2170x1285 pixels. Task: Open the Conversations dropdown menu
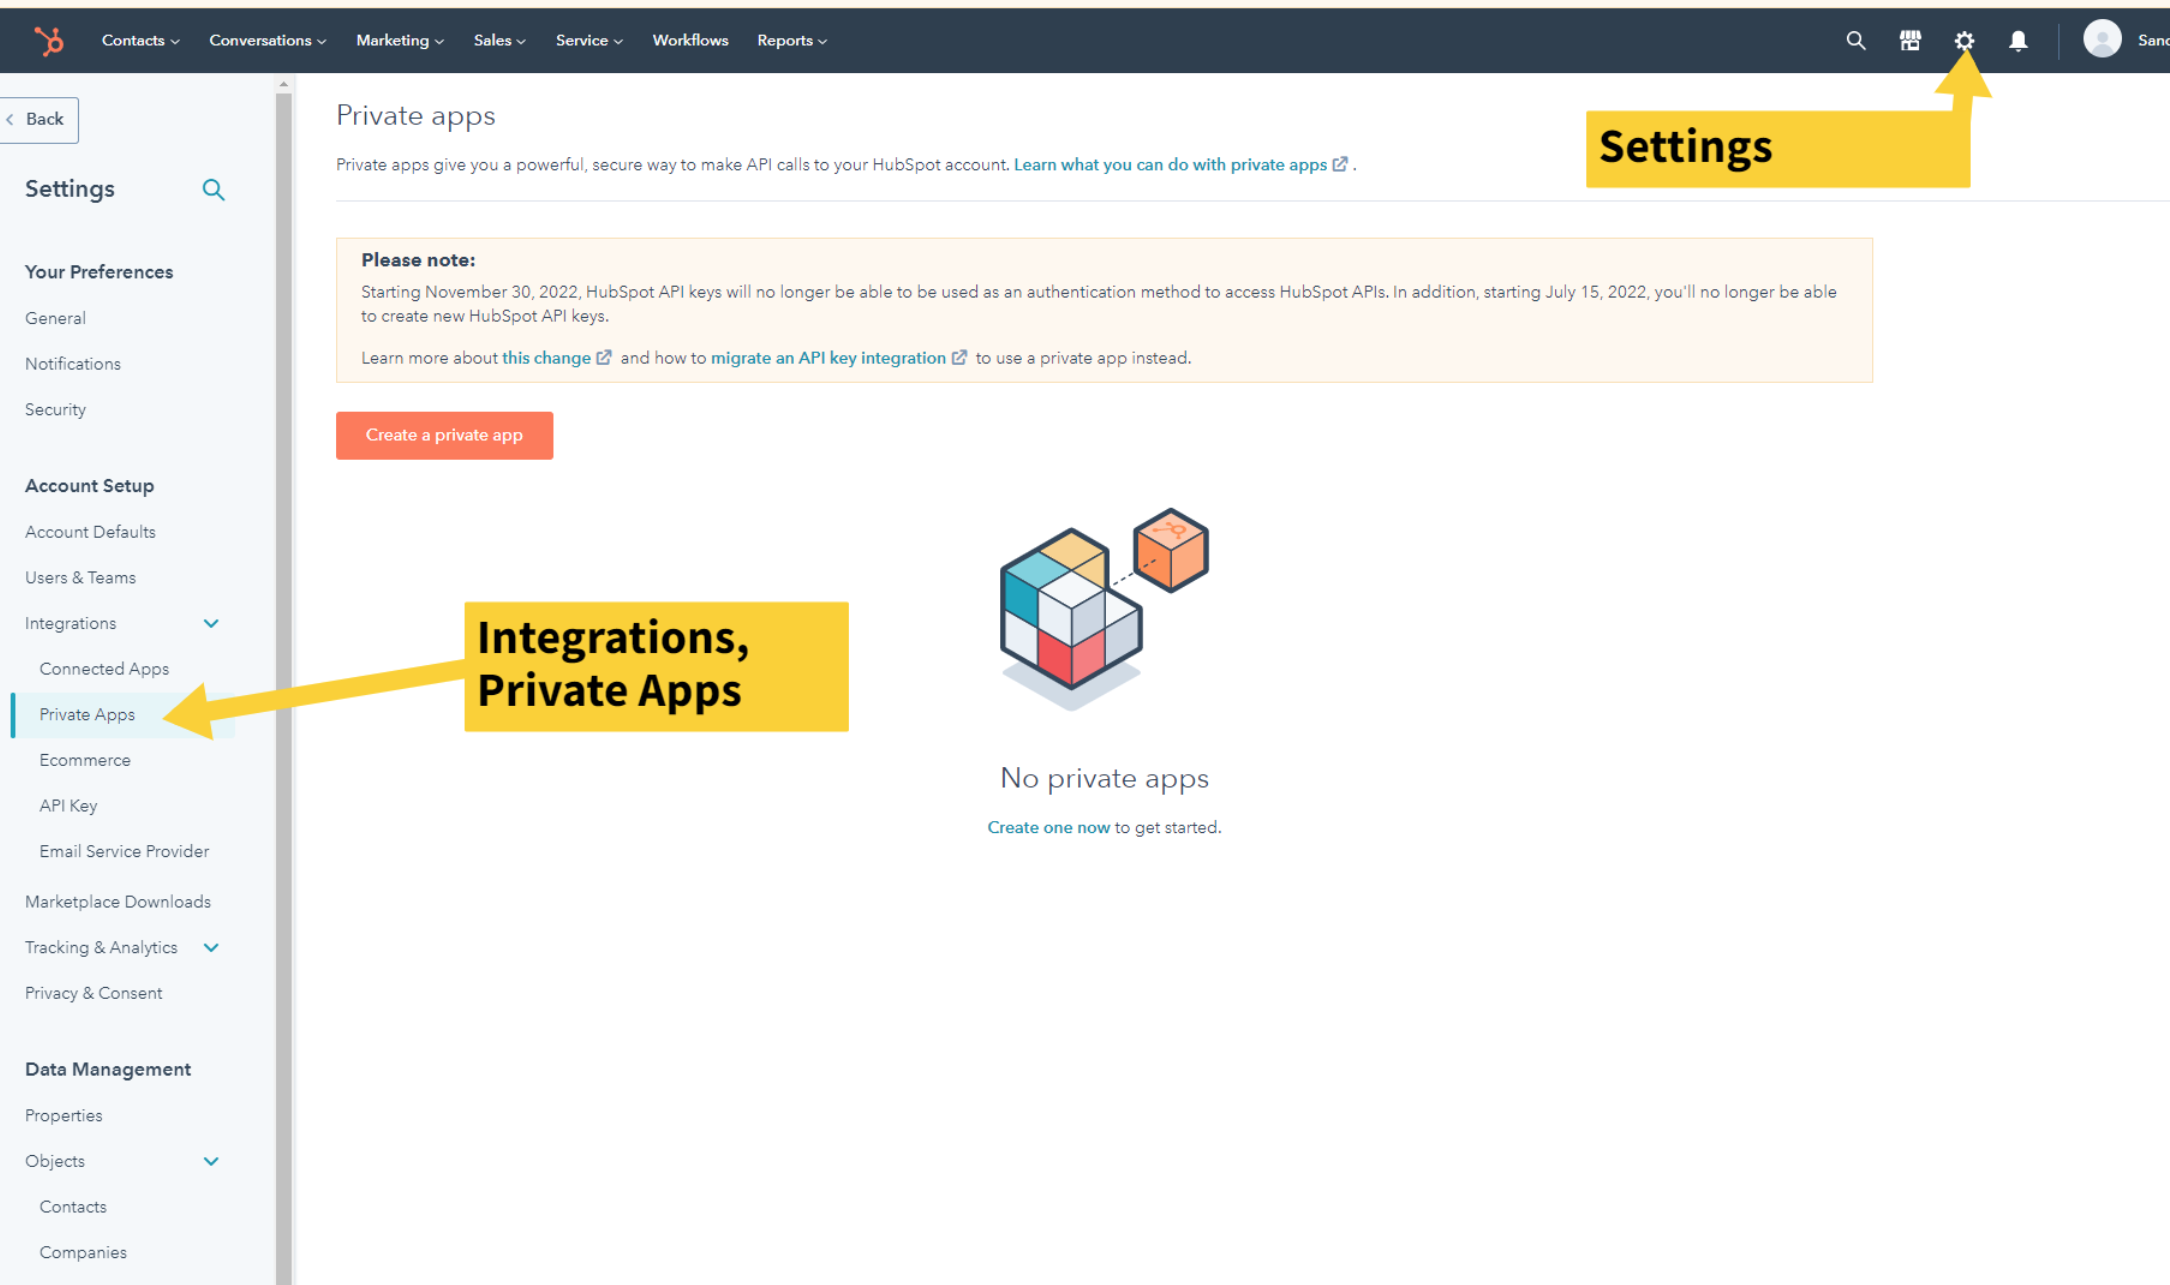click(268, 41)
